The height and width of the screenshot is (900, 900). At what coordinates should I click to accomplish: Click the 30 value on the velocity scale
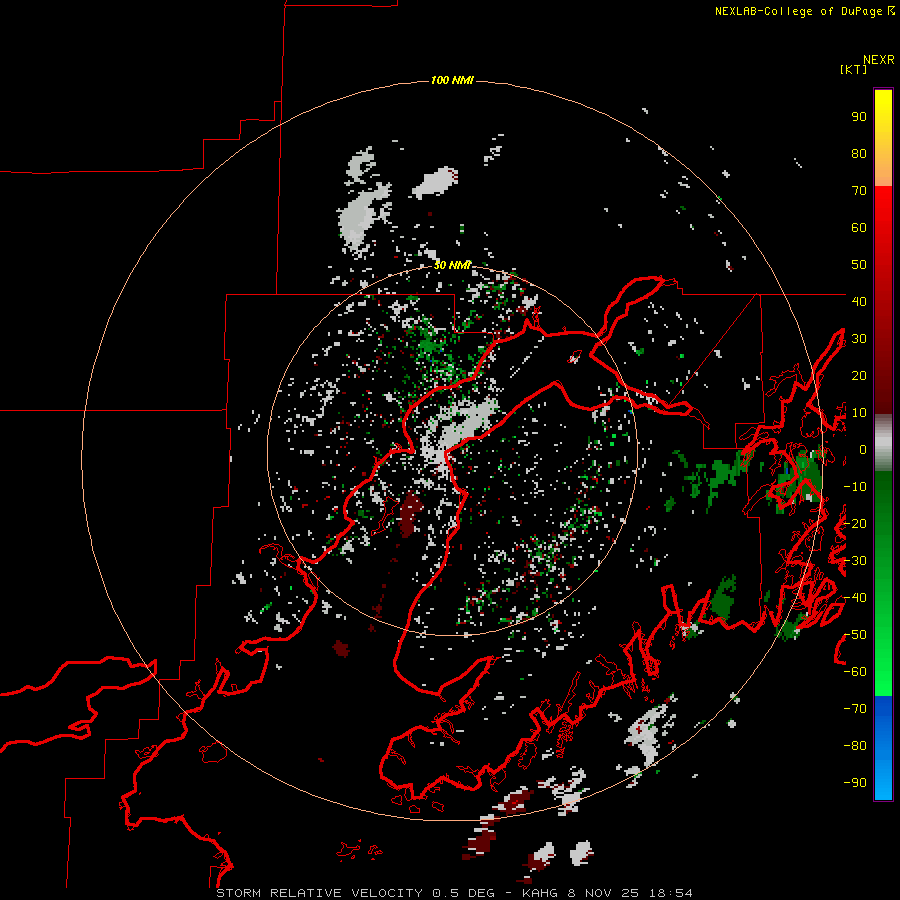[859, 339]
